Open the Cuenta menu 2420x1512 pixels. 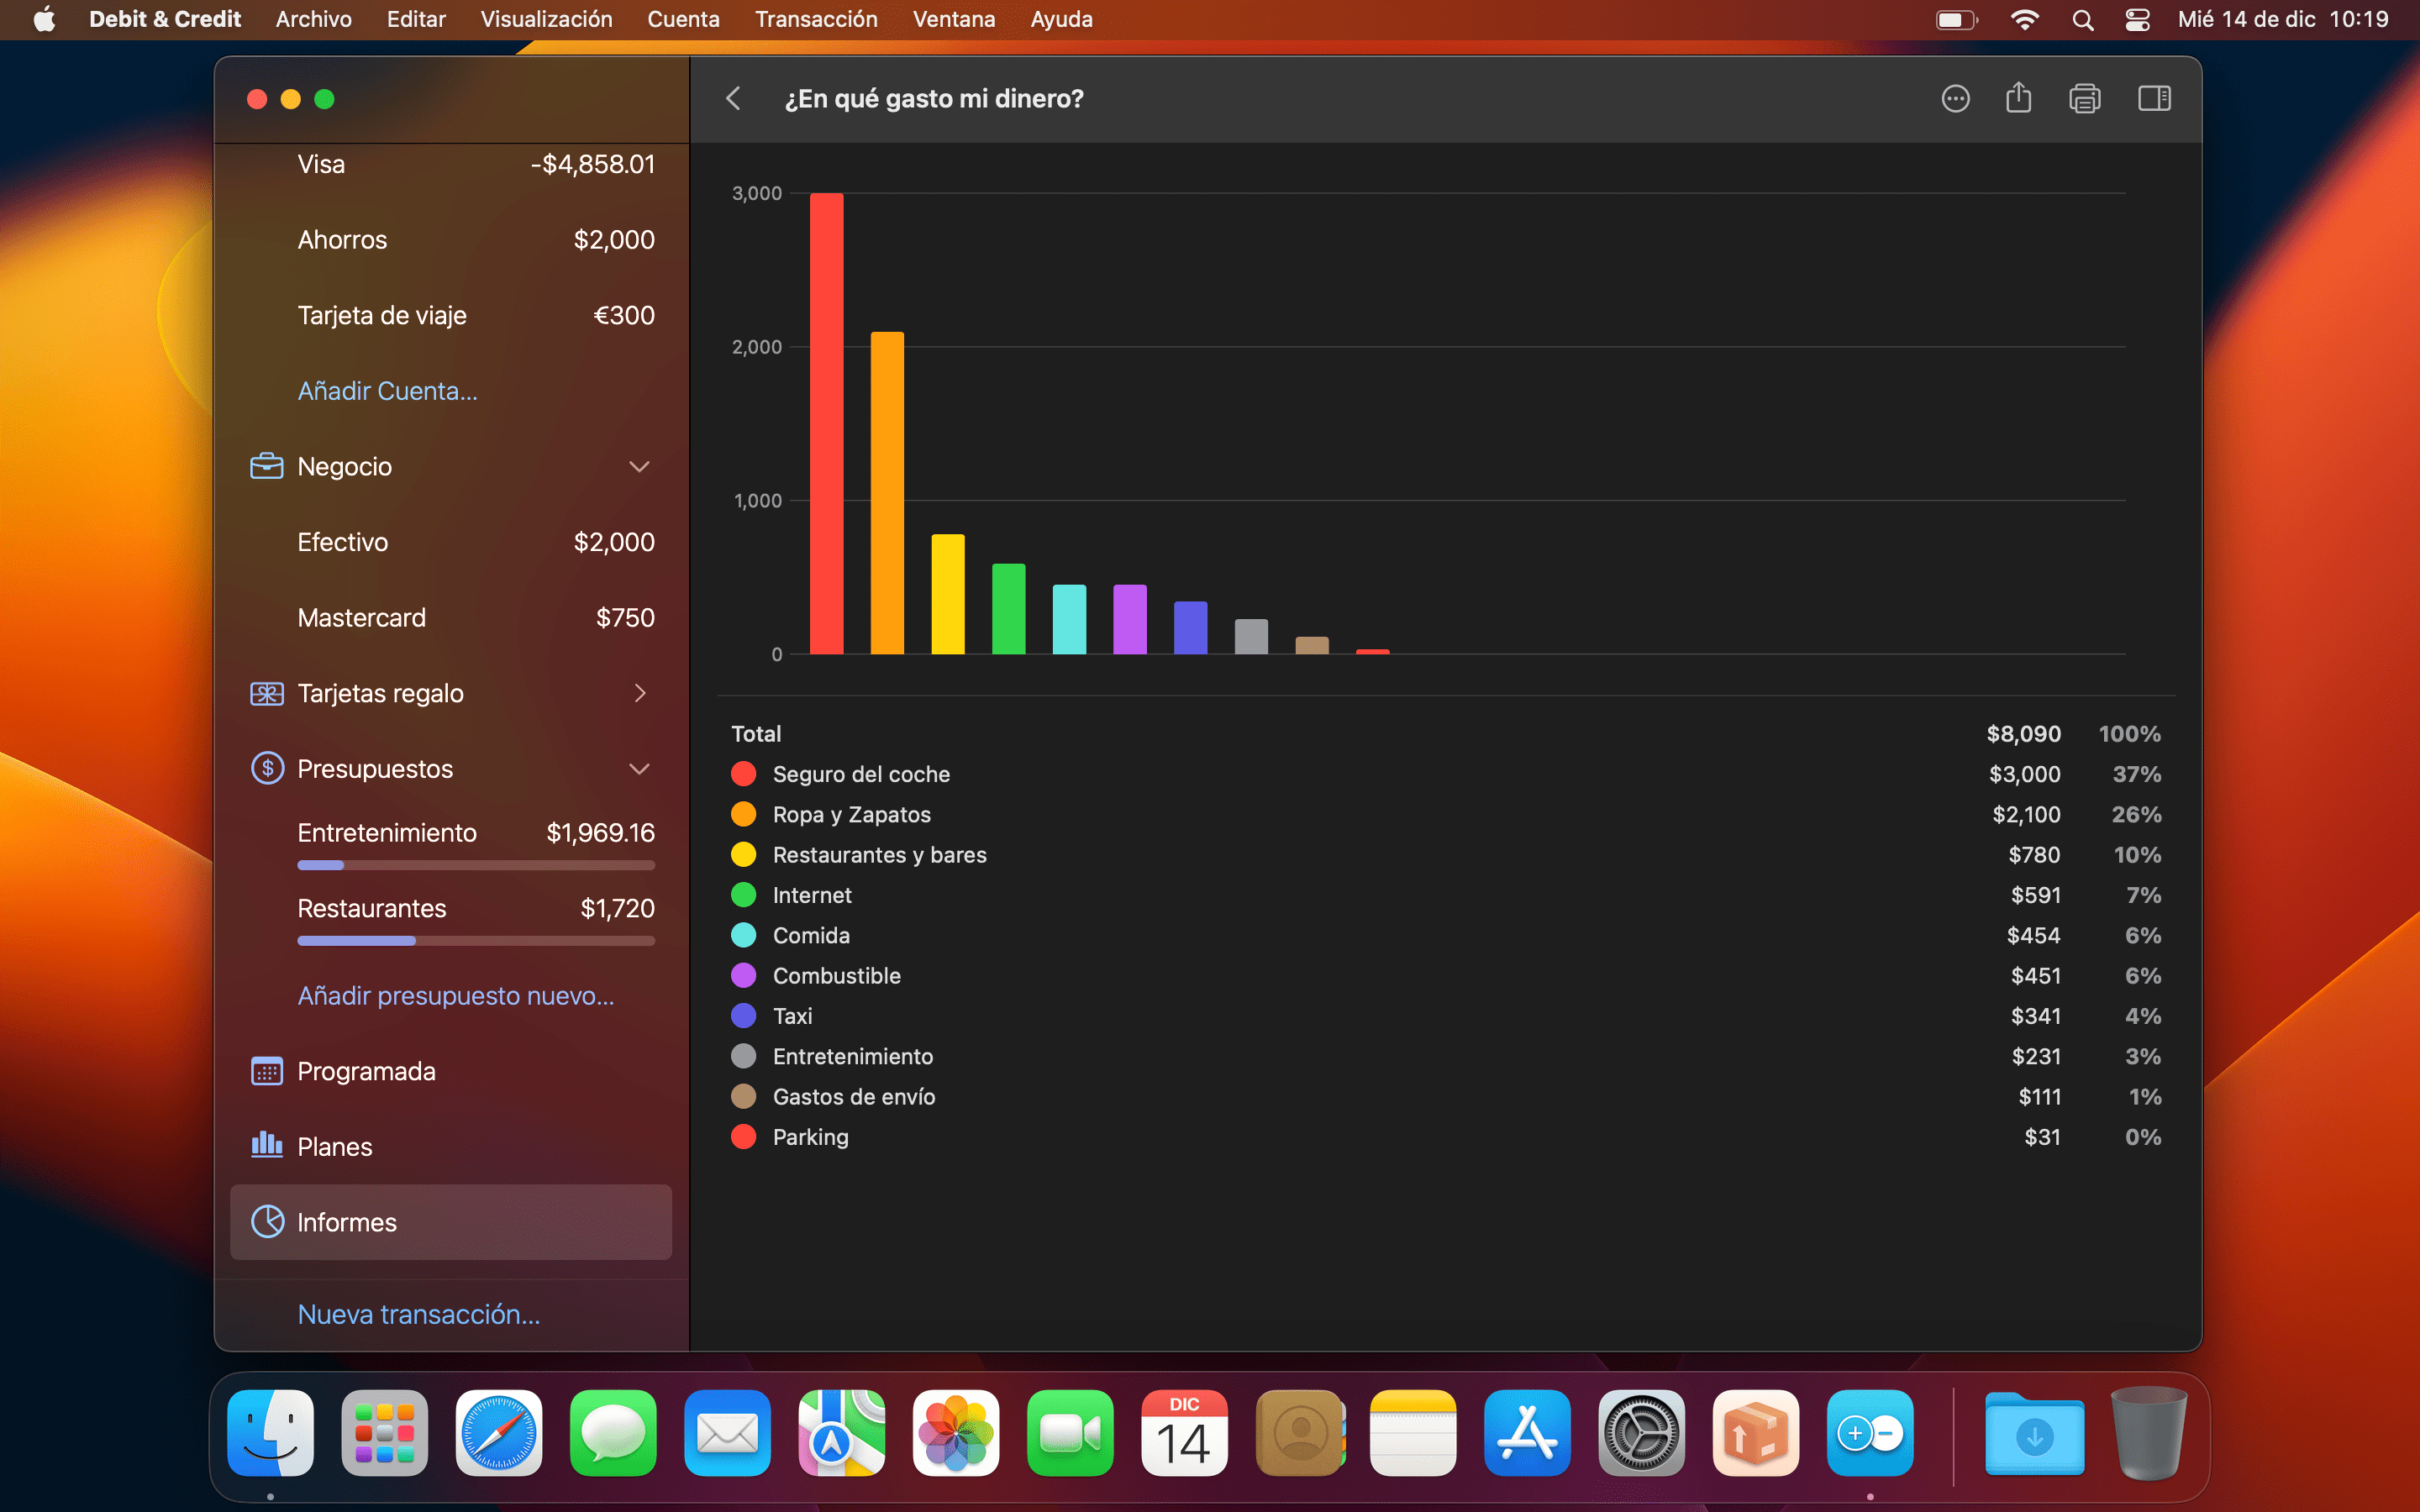(x=683, y=19)
